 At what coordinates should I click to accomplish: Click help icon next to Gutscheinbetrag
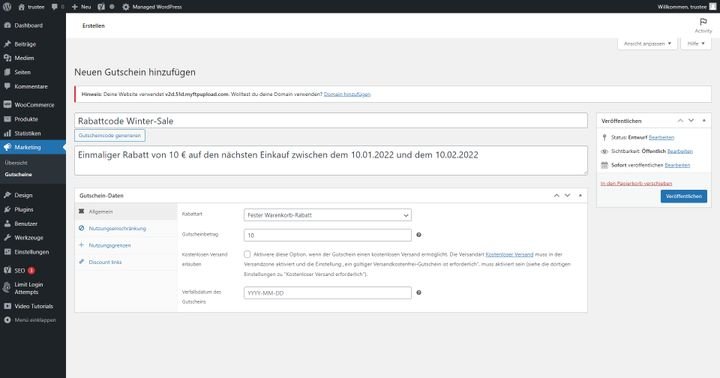click(419, 235)
